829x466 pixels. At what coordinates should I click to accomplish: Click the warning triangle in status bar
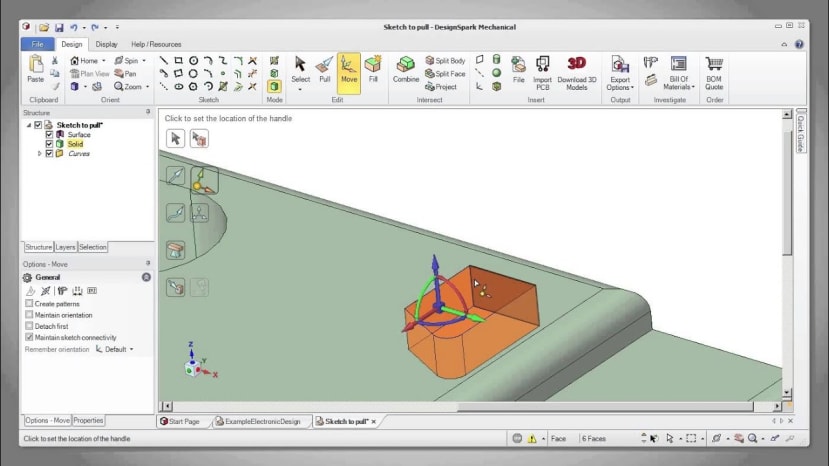pos(532,438)
